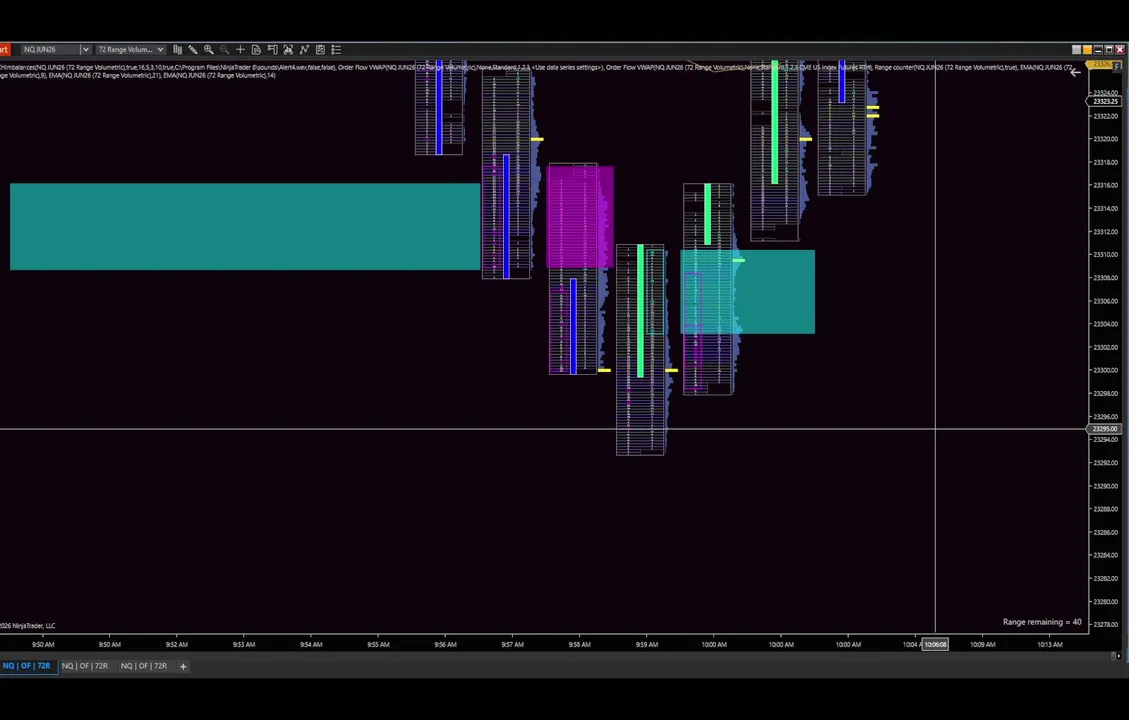Select the large teal rectangle zone ending before 9:57

coord(245,227)
